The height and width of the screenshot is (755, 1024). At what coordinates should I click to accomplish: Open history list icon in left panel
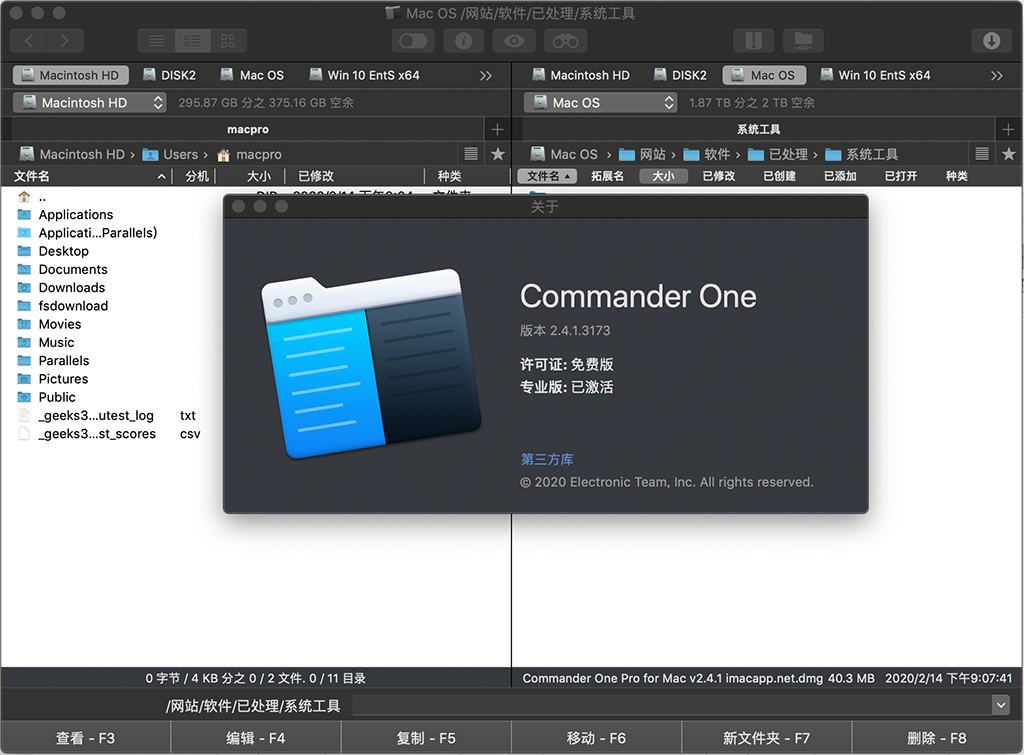[x=471, y=154]
